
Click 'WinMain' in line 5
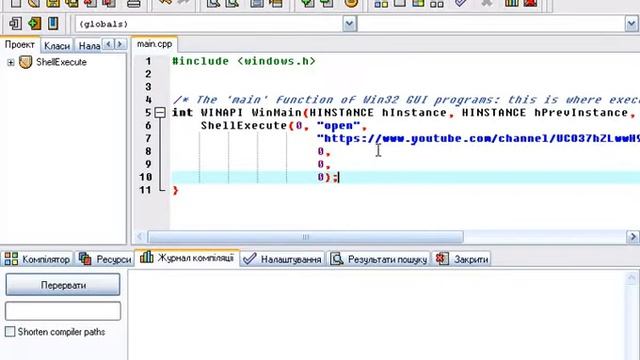[276, 113]
